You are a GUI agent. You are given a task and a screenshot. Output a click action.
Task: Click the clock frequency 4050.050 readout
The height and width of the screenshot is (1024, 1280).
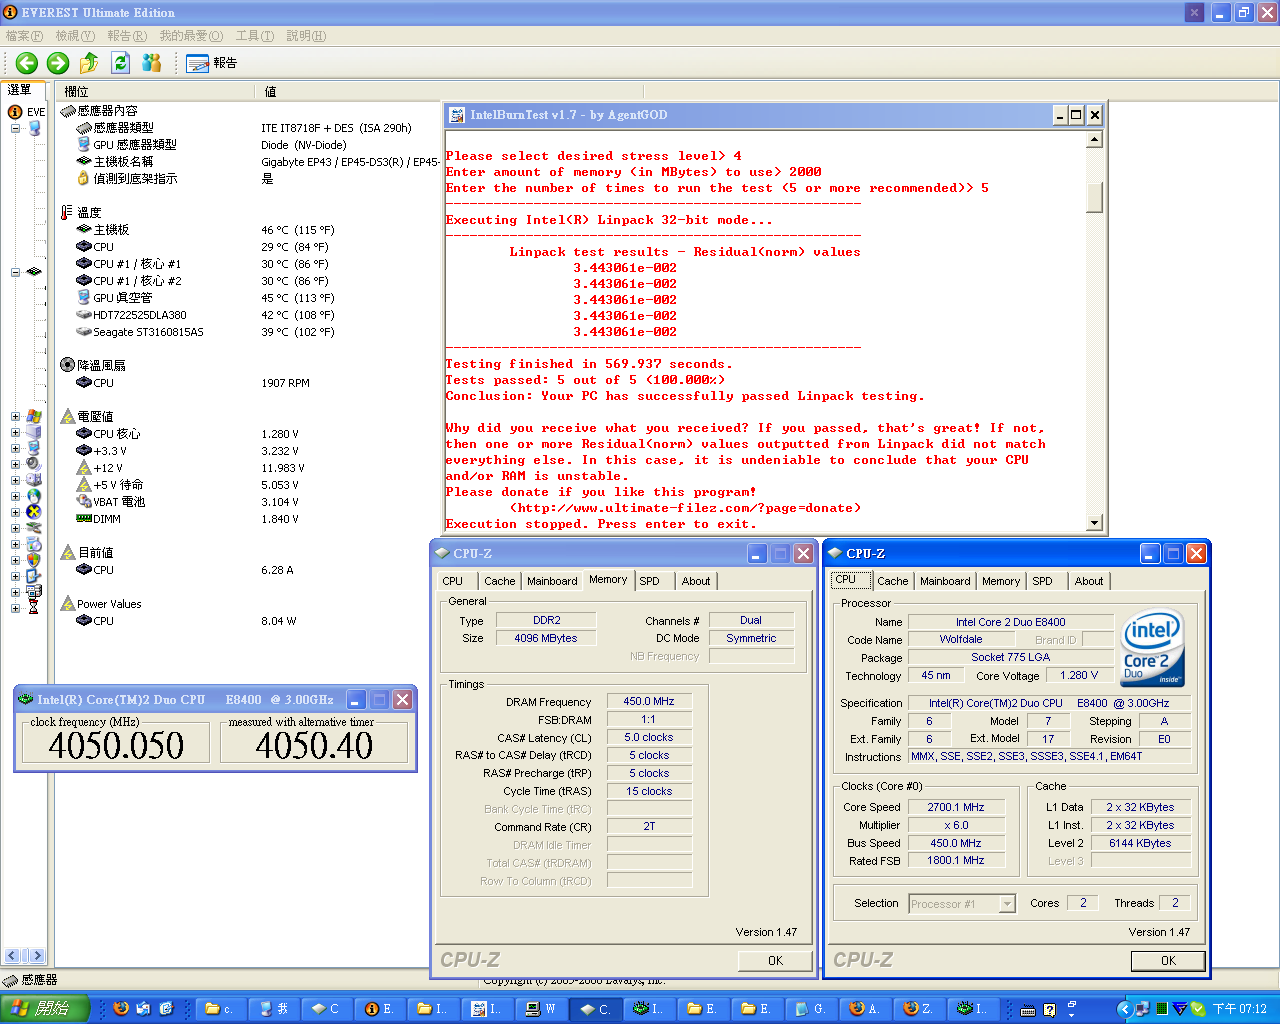point(116,745)
